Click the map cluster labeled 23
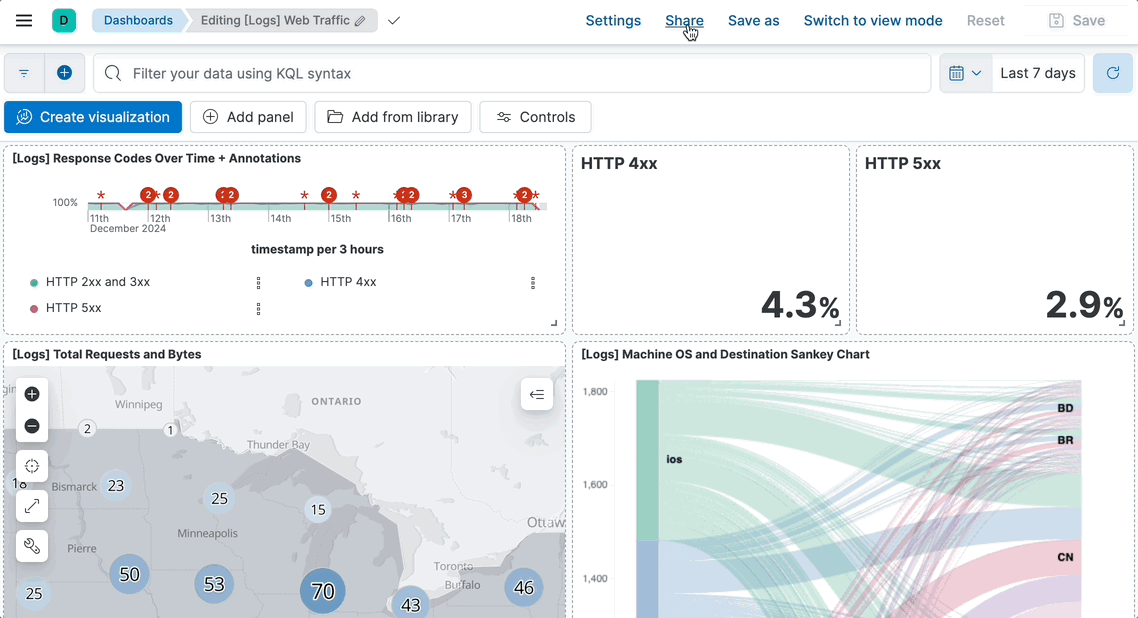This screenshot has width=1138, height=618. click(x=116, y=485)
